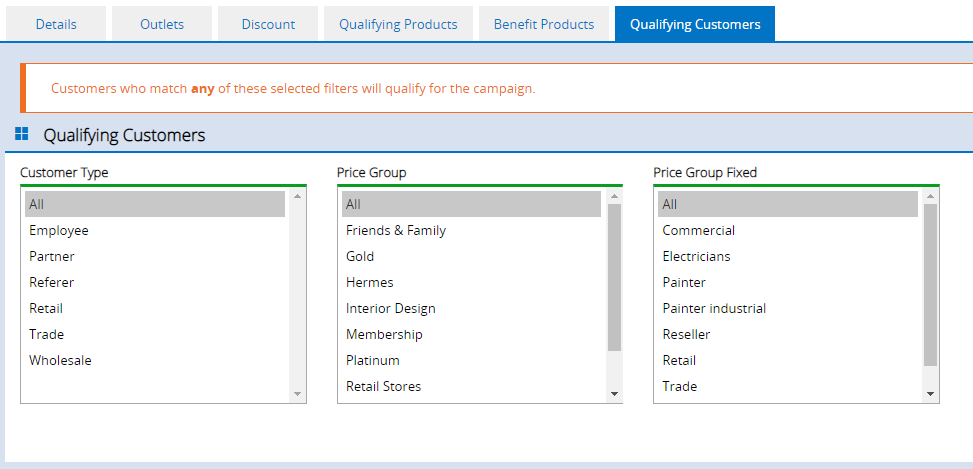The height and width of the screenshot is (469, 973).
Task: Choose Friends & Family price group
Action: click(x=472, y=230)
